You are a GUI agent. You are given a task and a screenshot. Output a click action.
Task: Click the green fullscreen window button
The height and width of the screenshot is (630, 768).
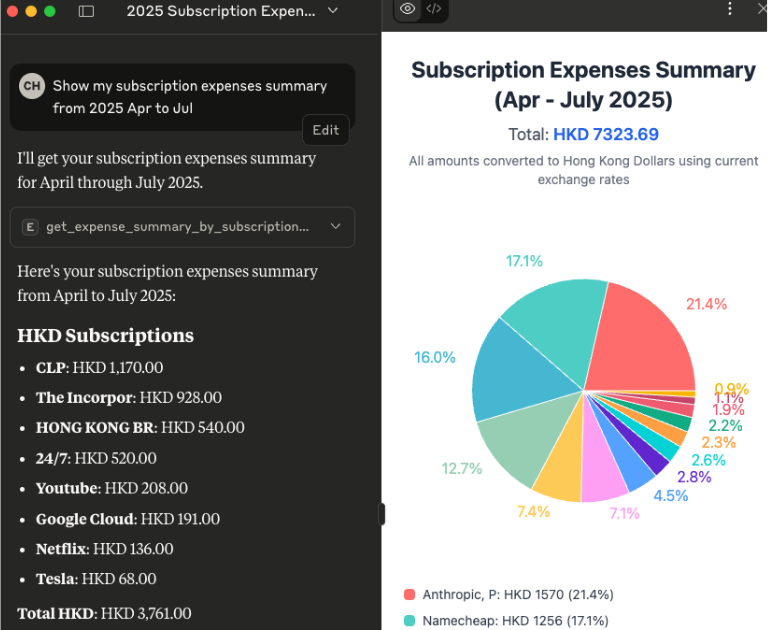pos(50,11)
